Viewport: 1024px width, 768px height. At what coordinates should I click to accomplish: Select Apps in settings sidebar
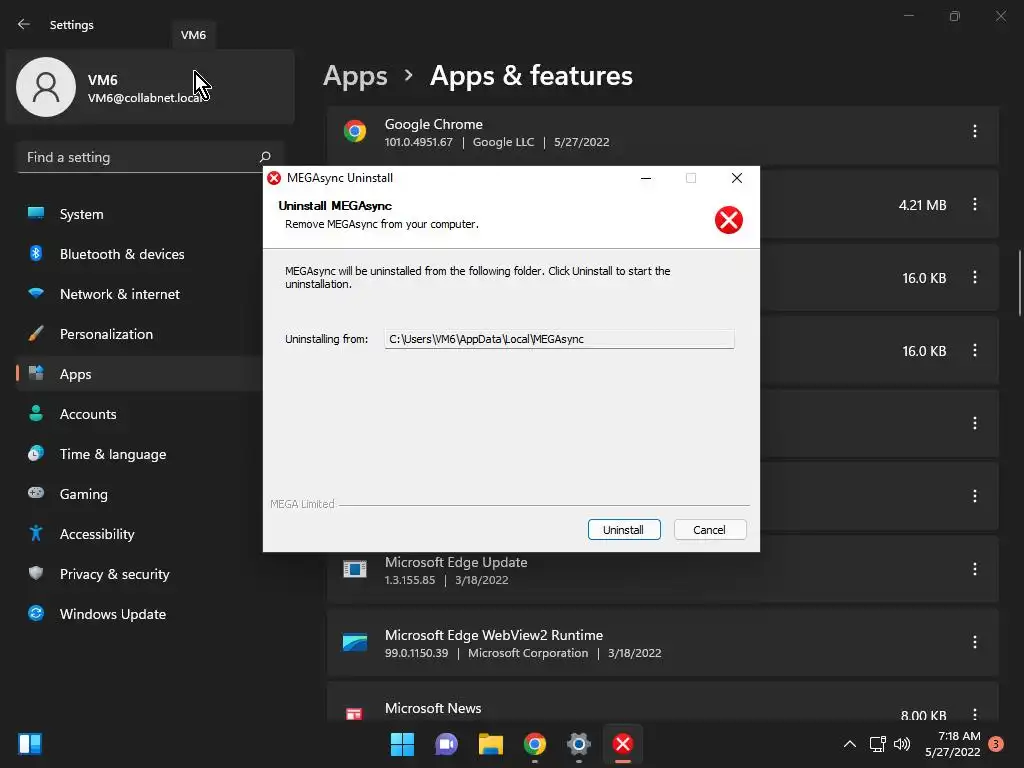point(139,374)
